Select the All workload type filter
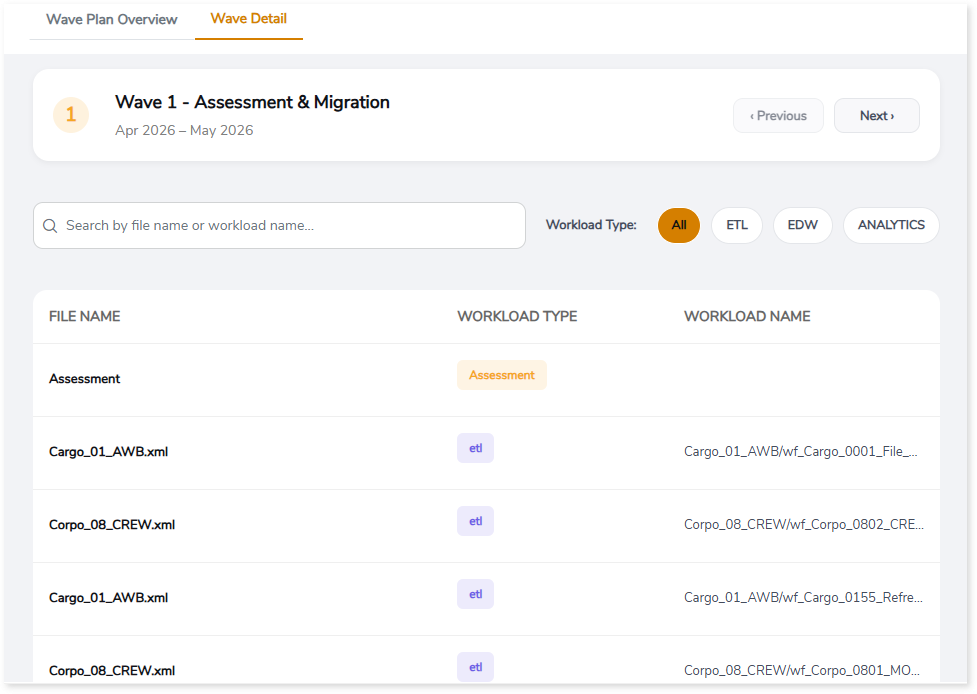 tap(679, 225)
